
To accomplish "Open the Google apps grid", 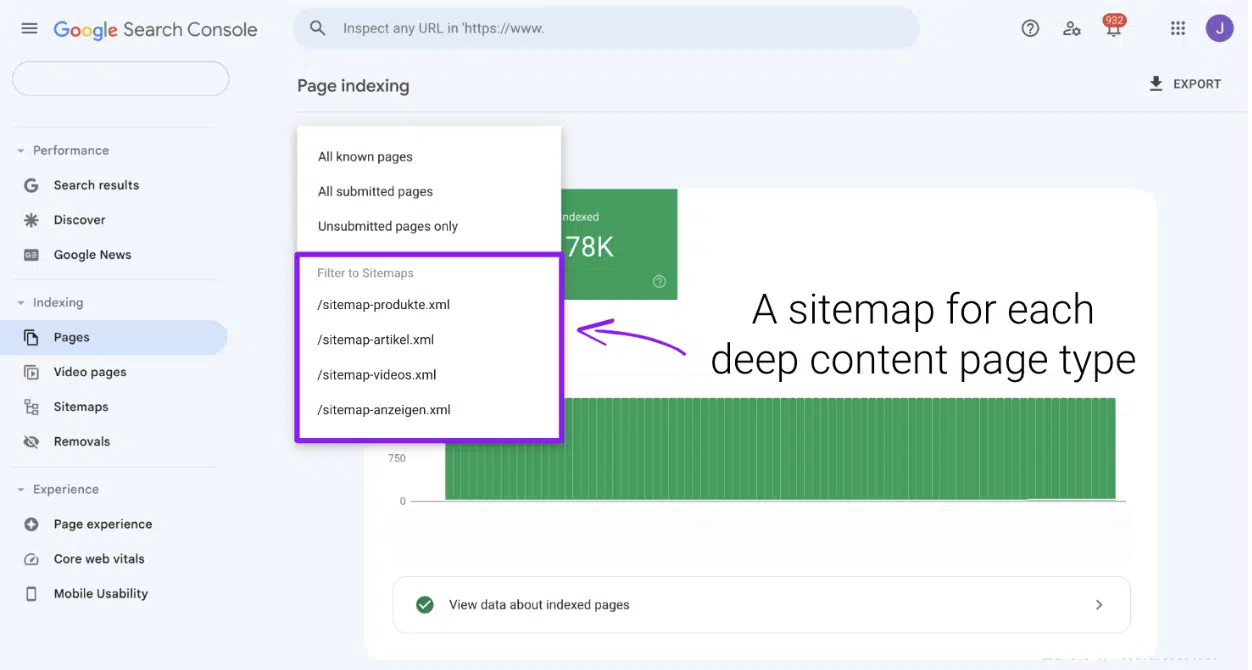I will 1177,28.
